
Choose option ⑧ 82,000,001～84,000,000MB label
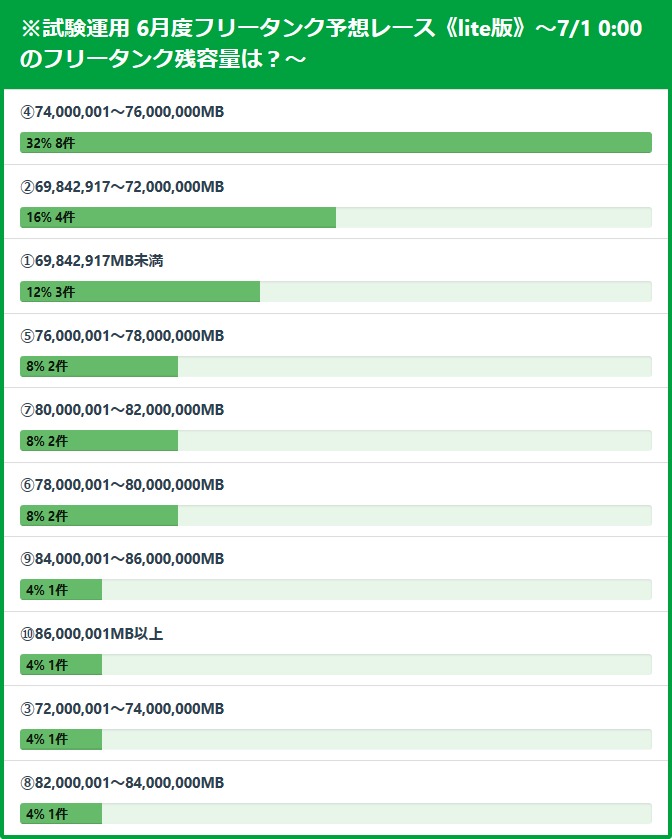pos(122,782)
